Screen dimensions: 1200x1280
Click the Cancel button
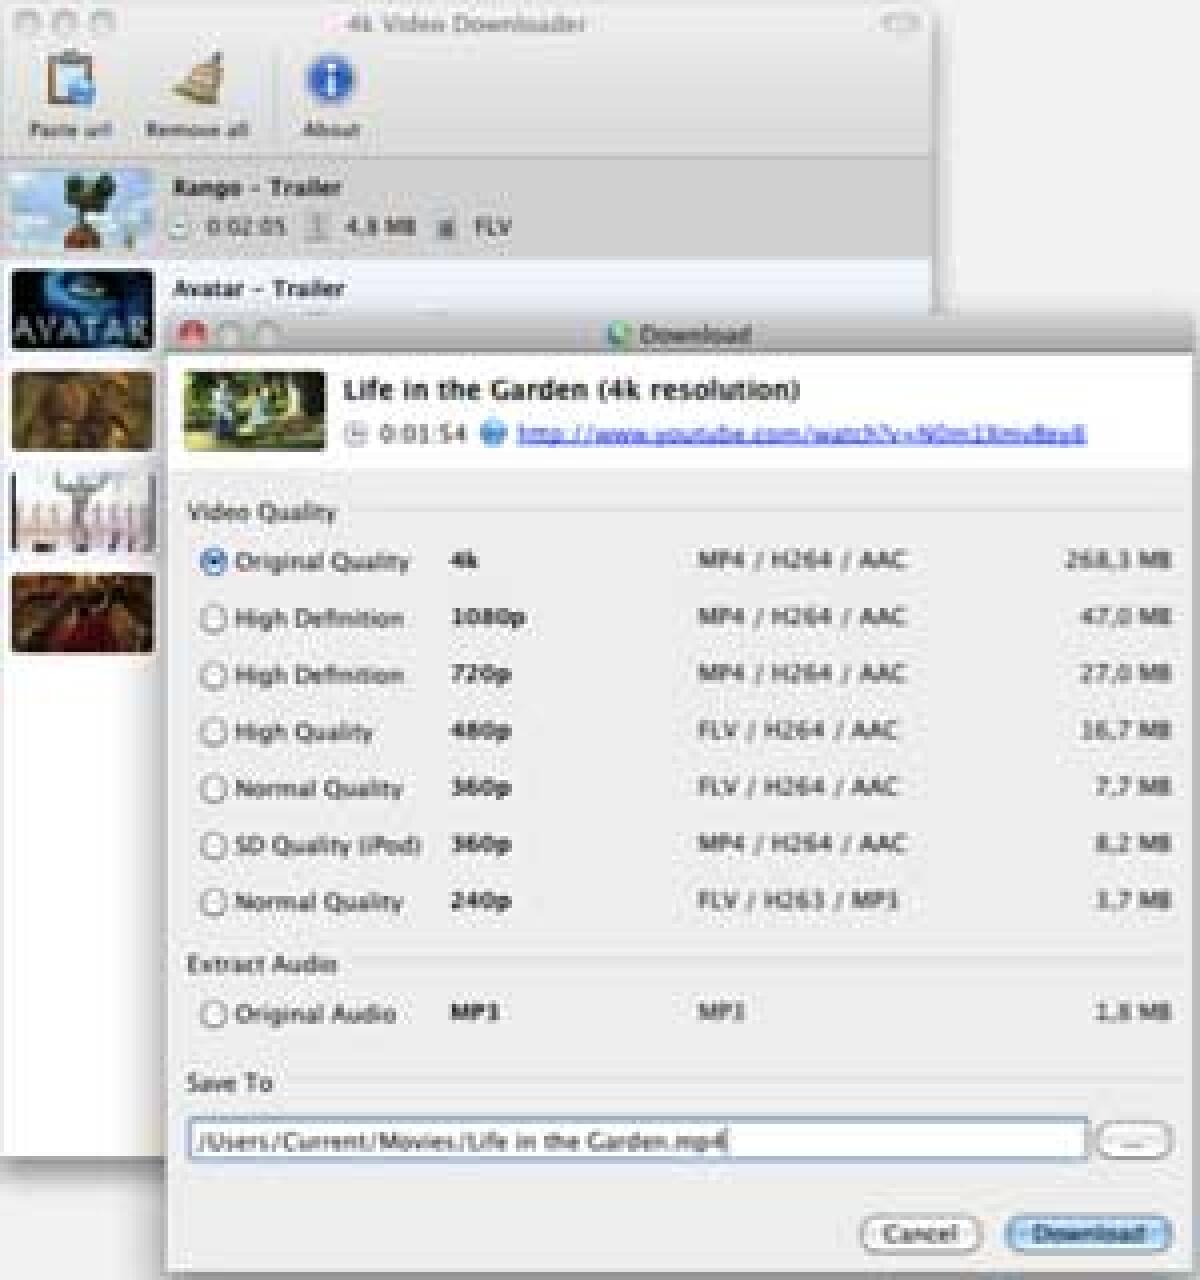coord(920,1233)
